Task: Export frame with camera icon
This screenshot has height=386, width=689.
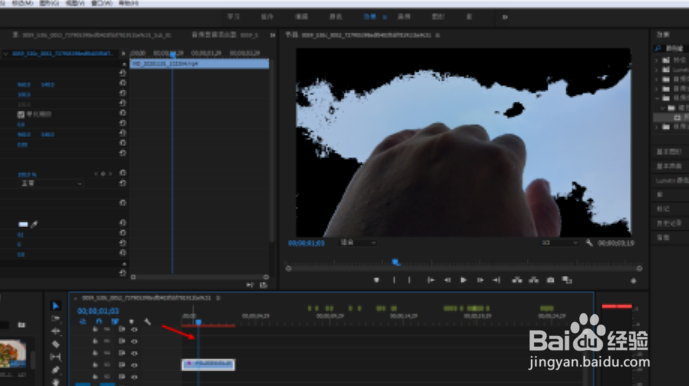Action: (x=550, y=280)
